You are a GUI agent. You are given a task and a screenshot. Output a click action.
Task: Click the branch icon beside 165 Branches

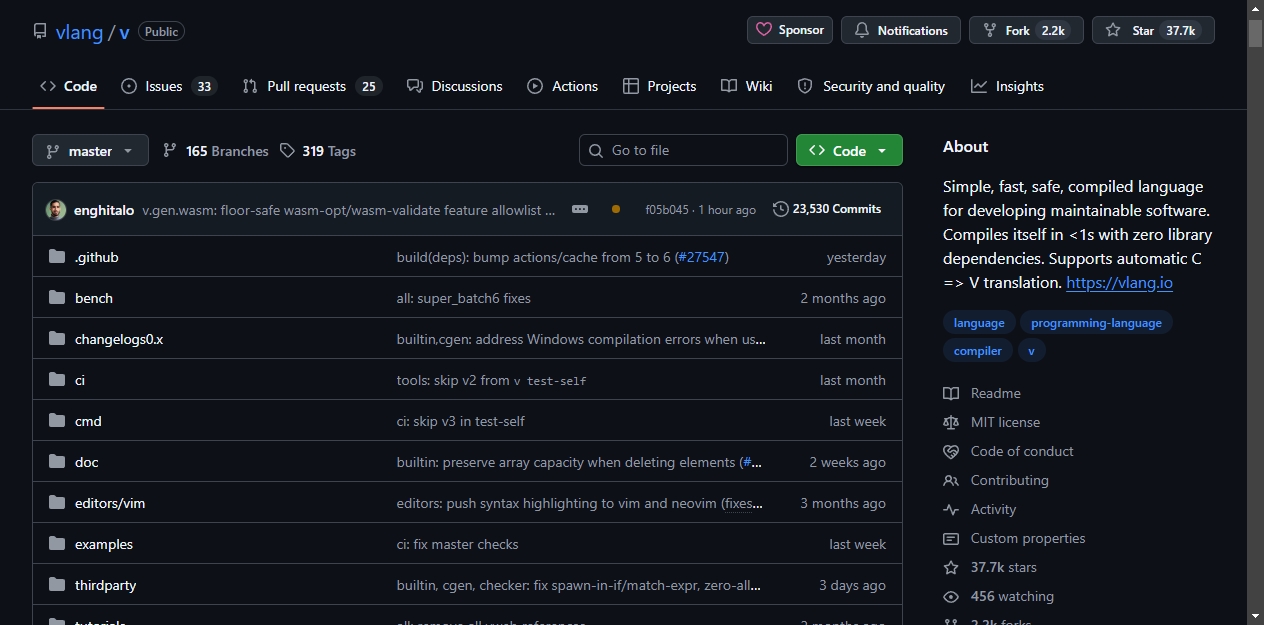170,150
